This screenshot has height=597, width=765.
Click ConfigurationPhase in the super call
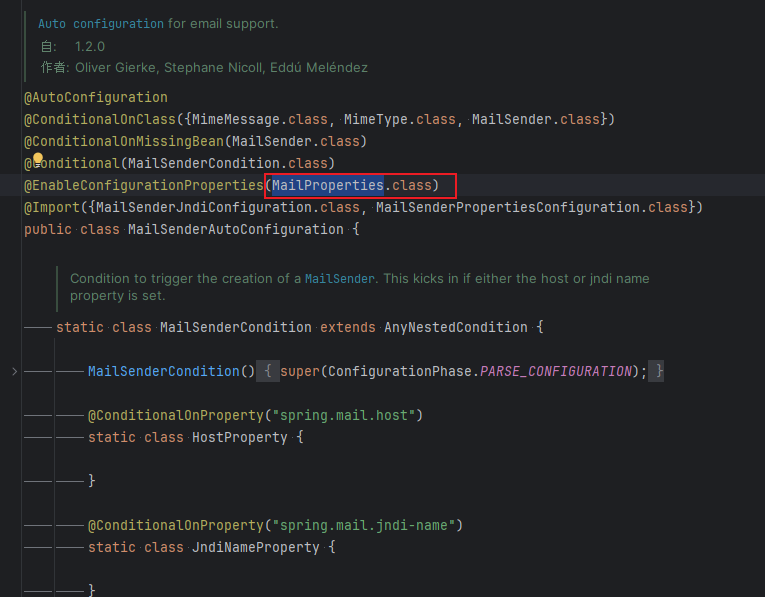(x=400, y=372)
